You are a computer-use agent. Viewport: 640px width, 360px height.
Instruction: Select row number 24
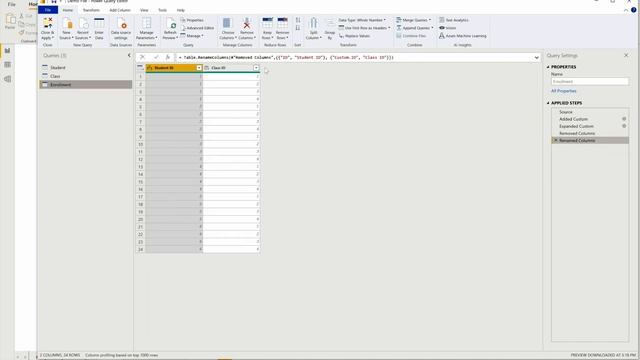[x=140, y=249]
